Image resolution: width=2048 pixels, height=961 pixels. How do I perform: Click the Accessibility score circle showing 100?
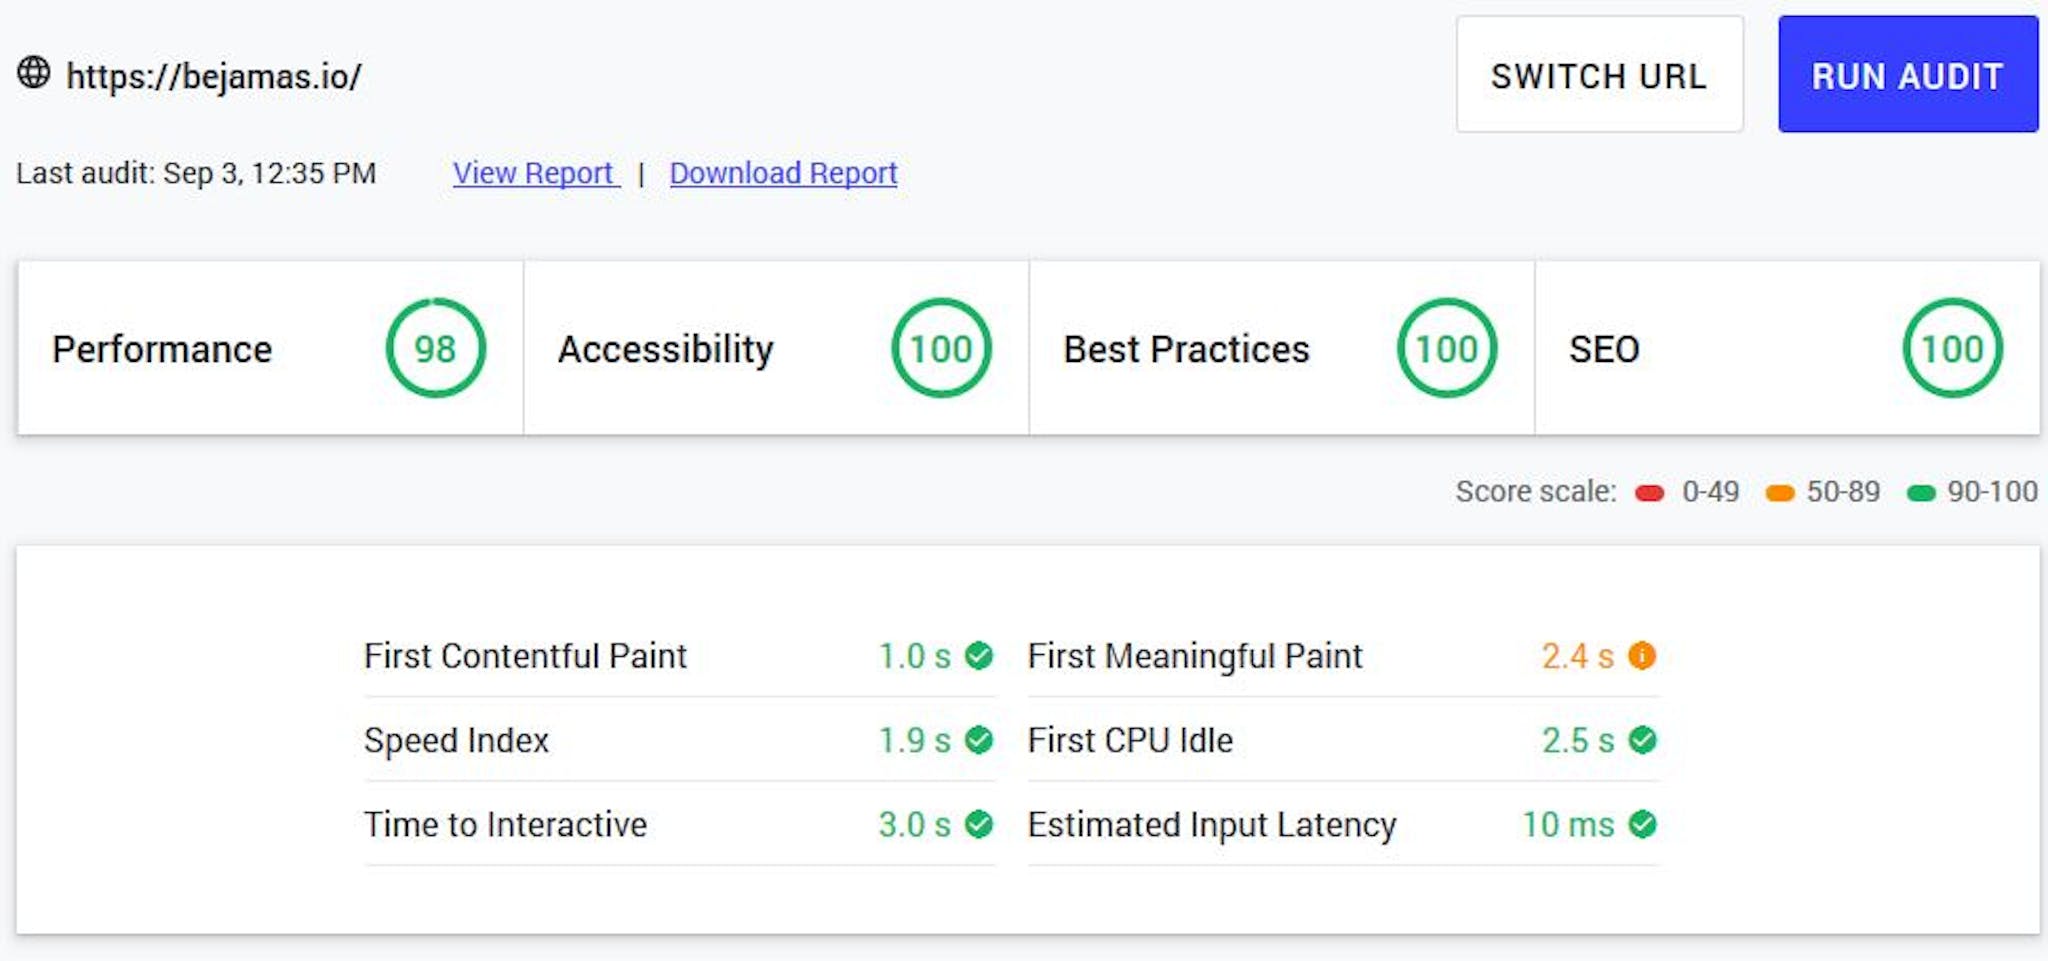pos(941,348)
